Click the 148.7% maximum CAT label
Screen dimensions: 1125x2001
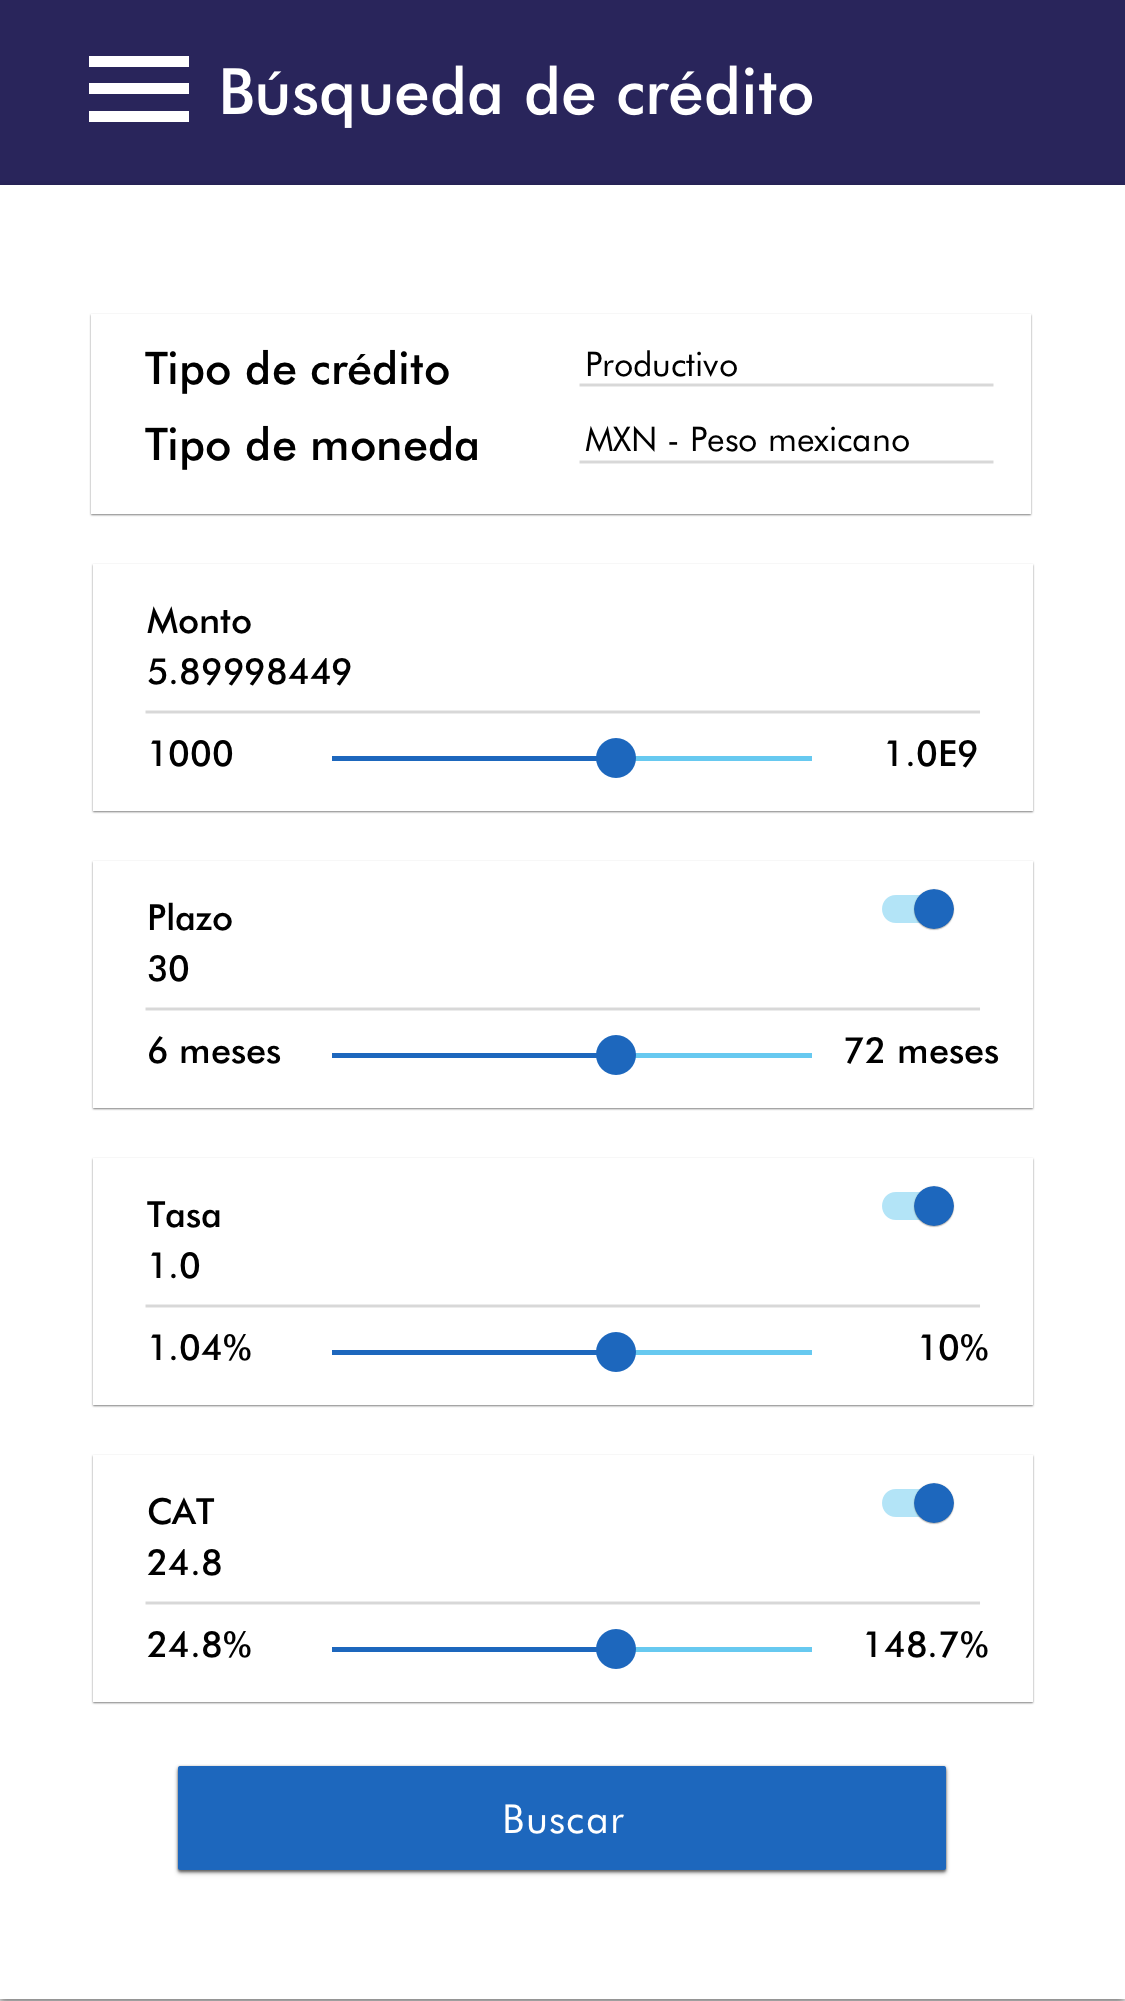[x=926, y=1646]
